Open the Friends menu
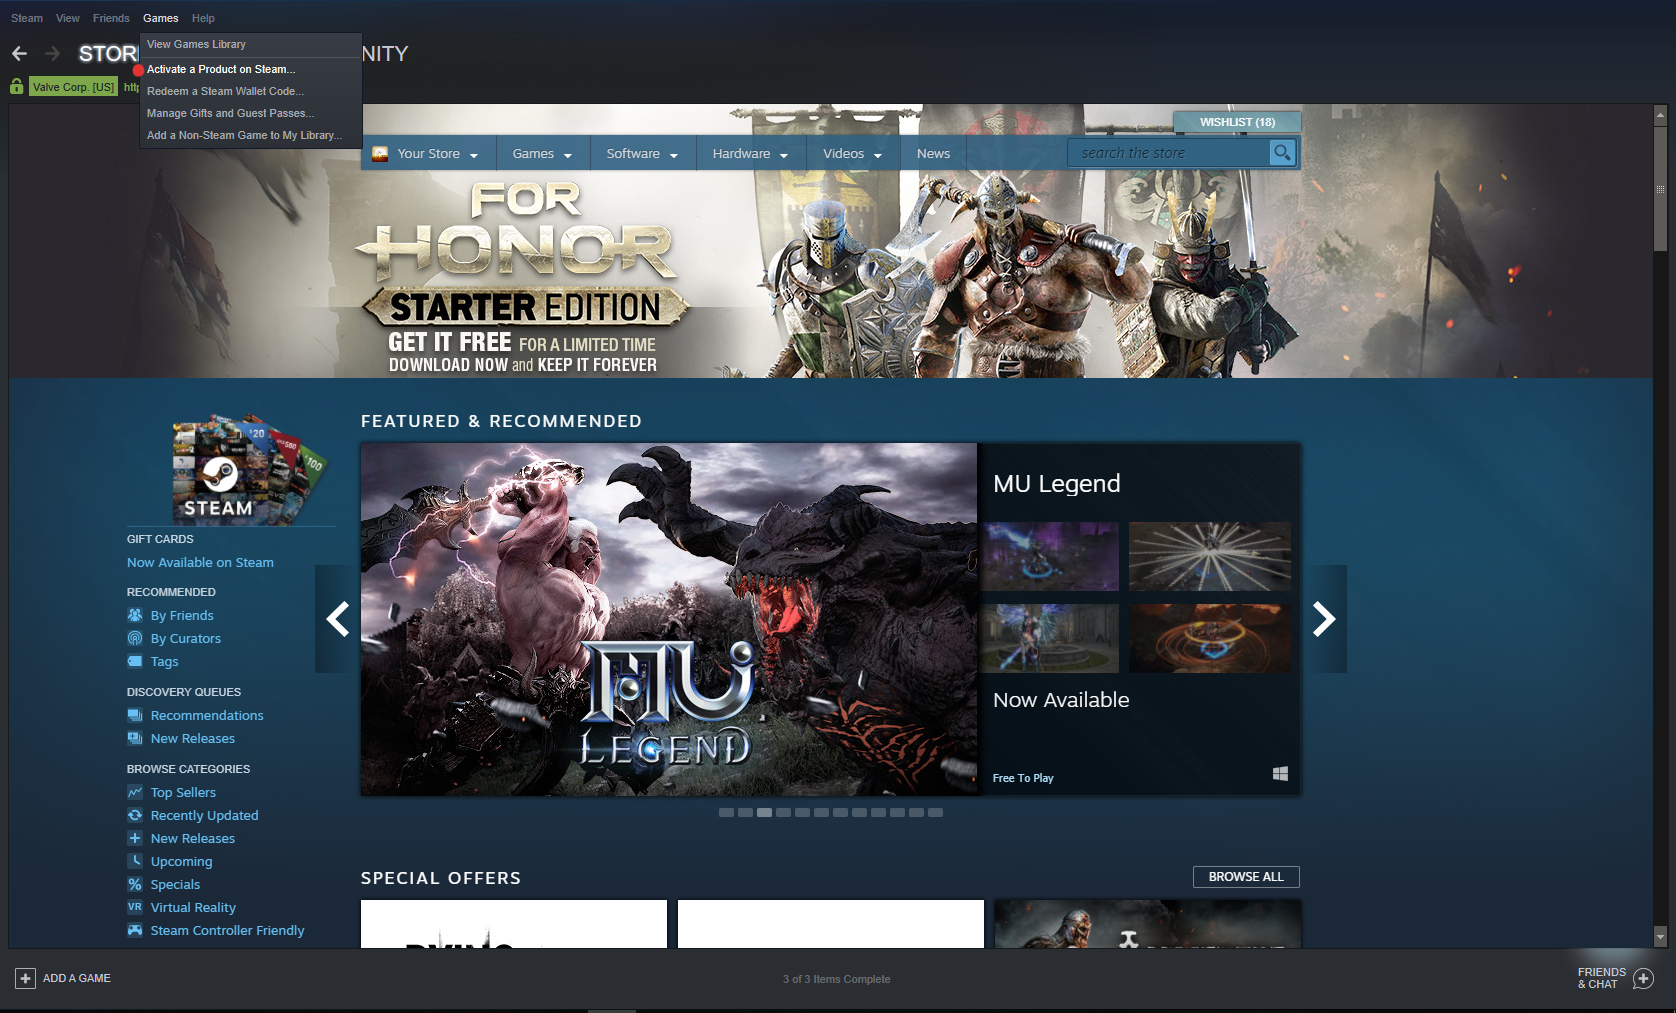This screenshot has height=1013, width=1676. point(111,18)
